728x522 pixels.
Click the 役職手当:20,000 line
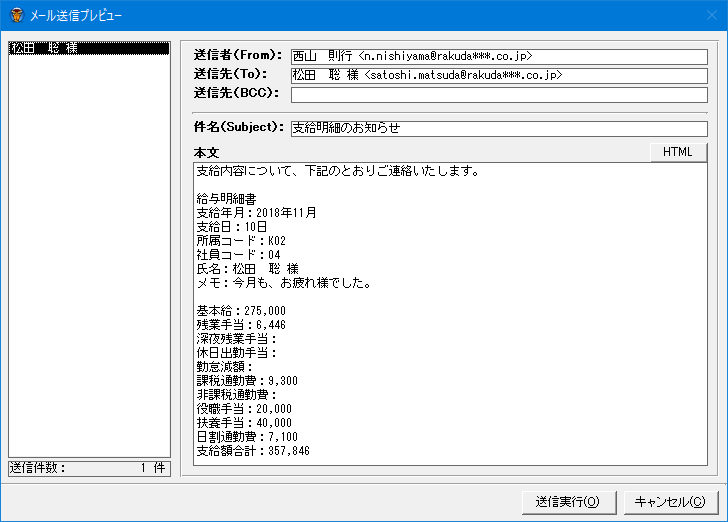click(x=244, y=409)
